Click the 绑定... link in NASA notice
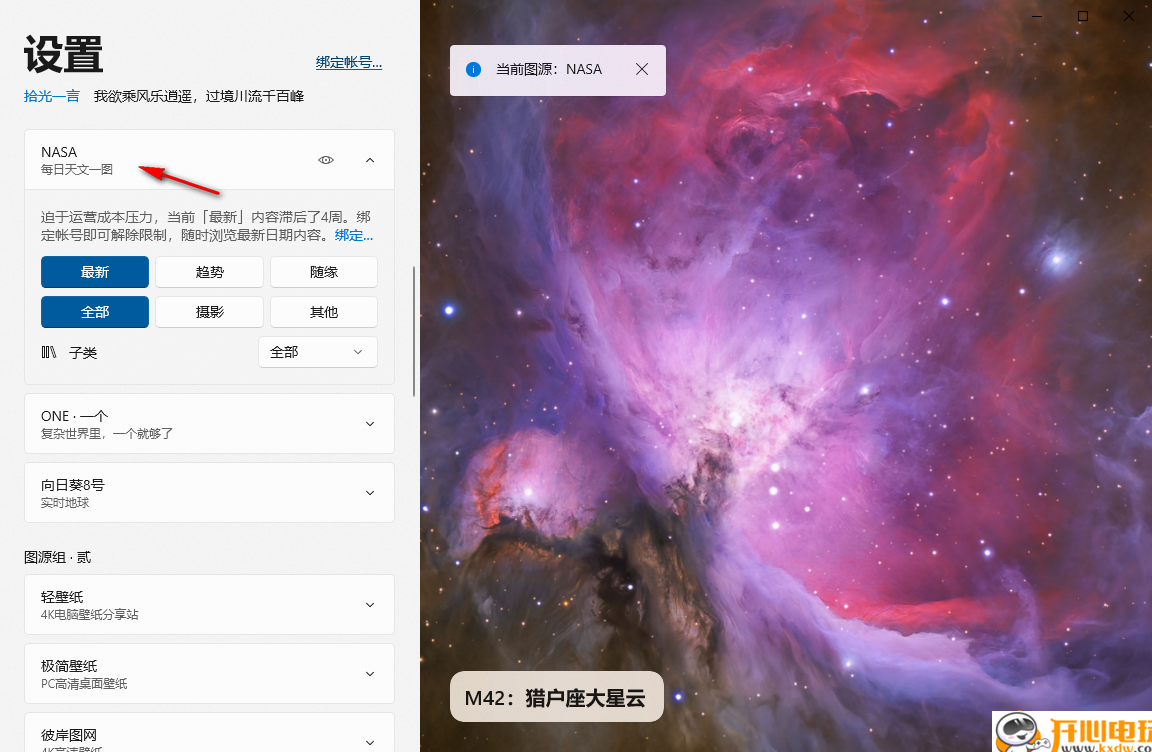Viewport: 1152px width, 752px height. click(x=354, y=235)
